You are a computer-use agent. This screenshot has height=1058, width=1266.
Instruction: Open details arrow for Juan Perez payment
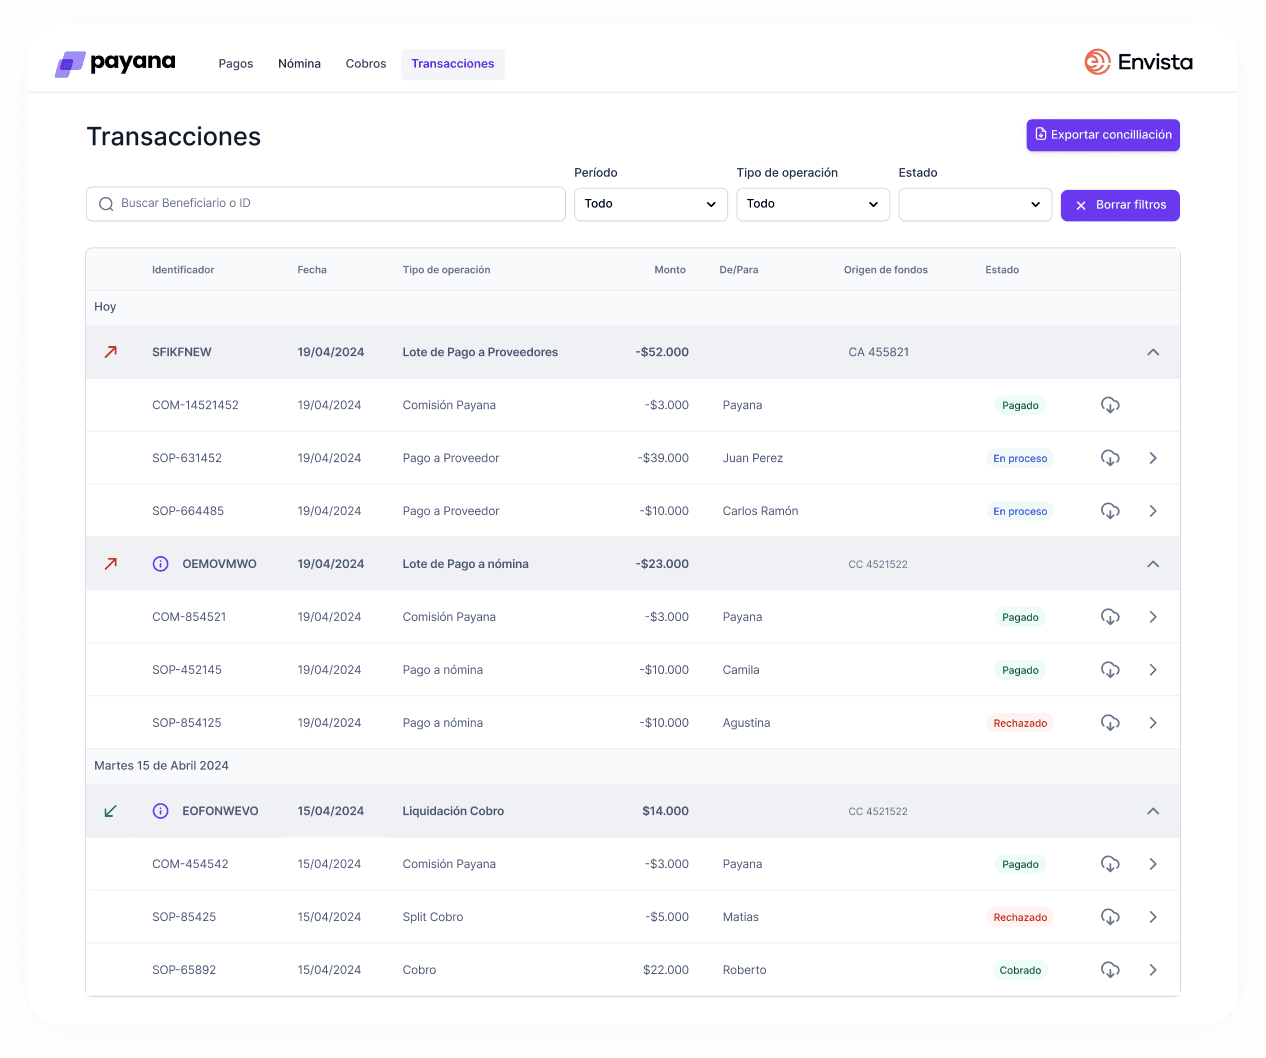1152,458
